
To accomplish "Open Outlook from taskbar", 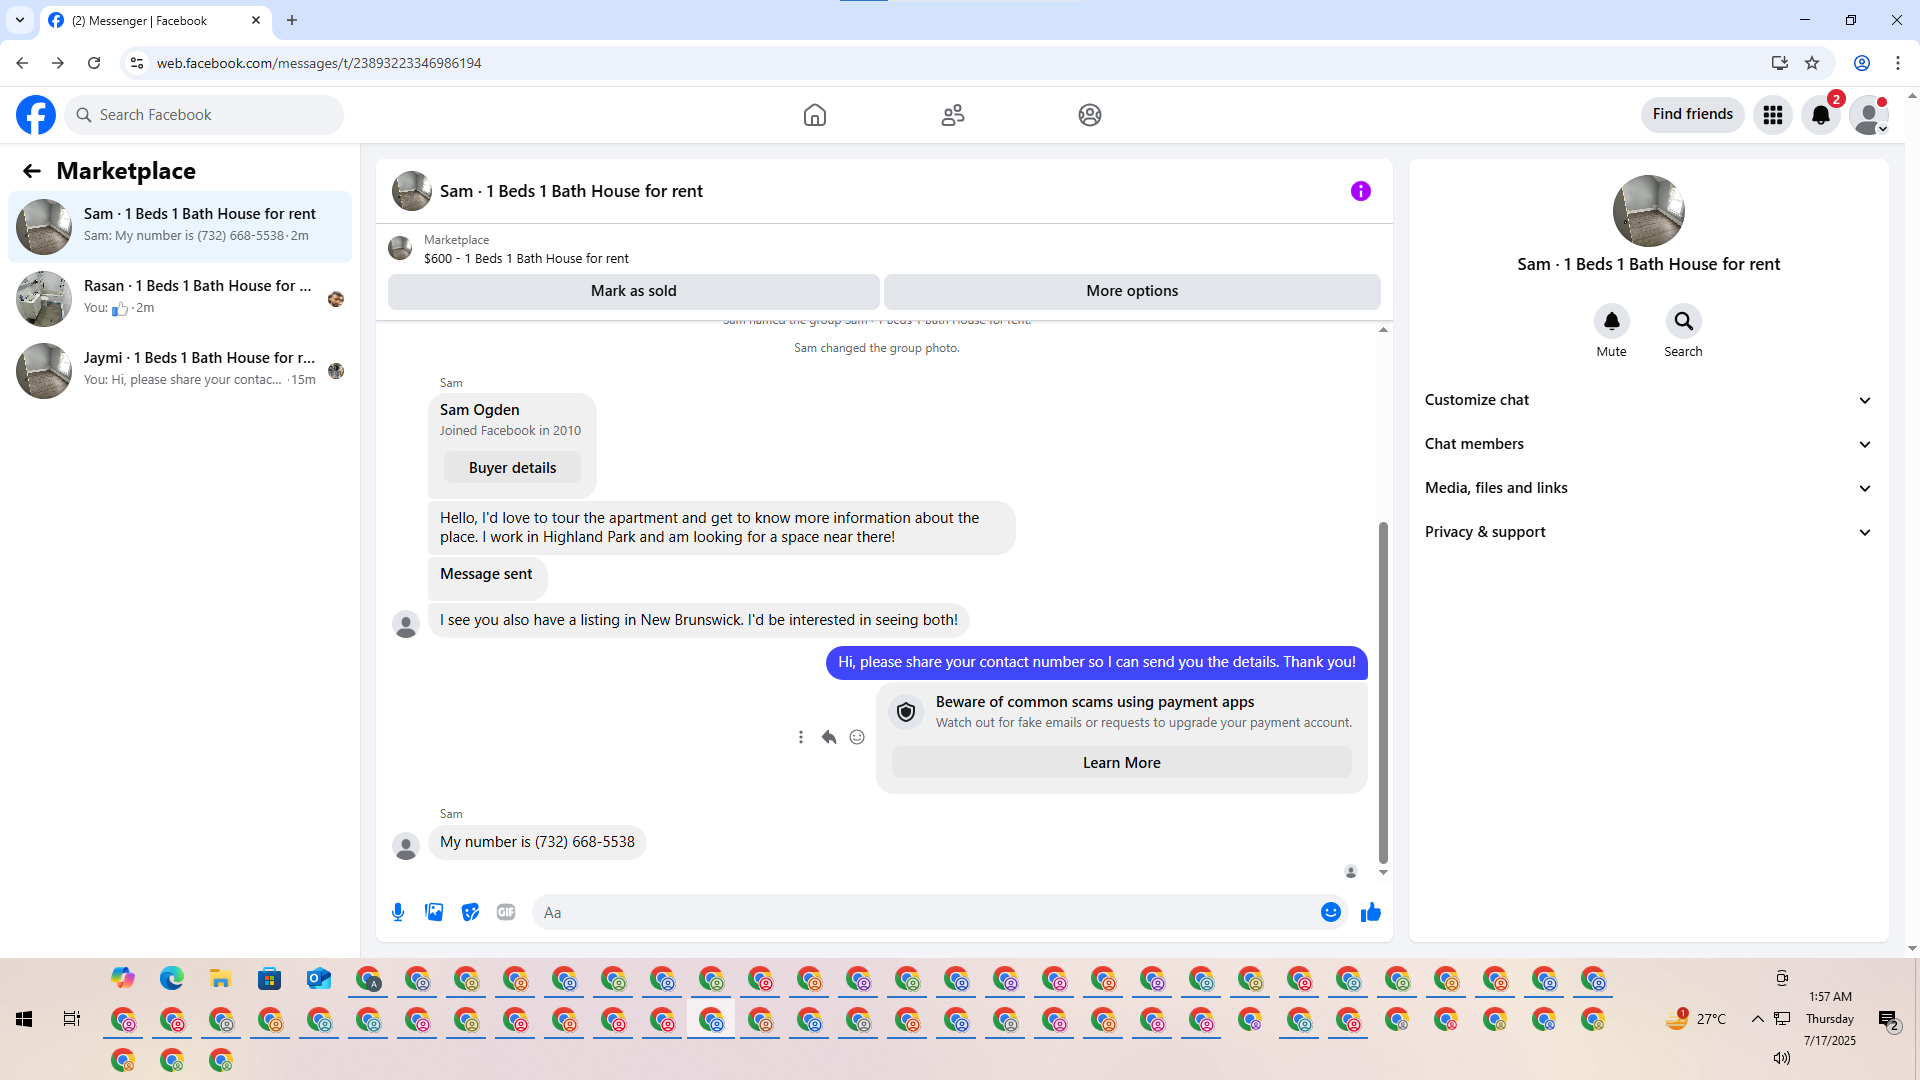I will point(319,978).
